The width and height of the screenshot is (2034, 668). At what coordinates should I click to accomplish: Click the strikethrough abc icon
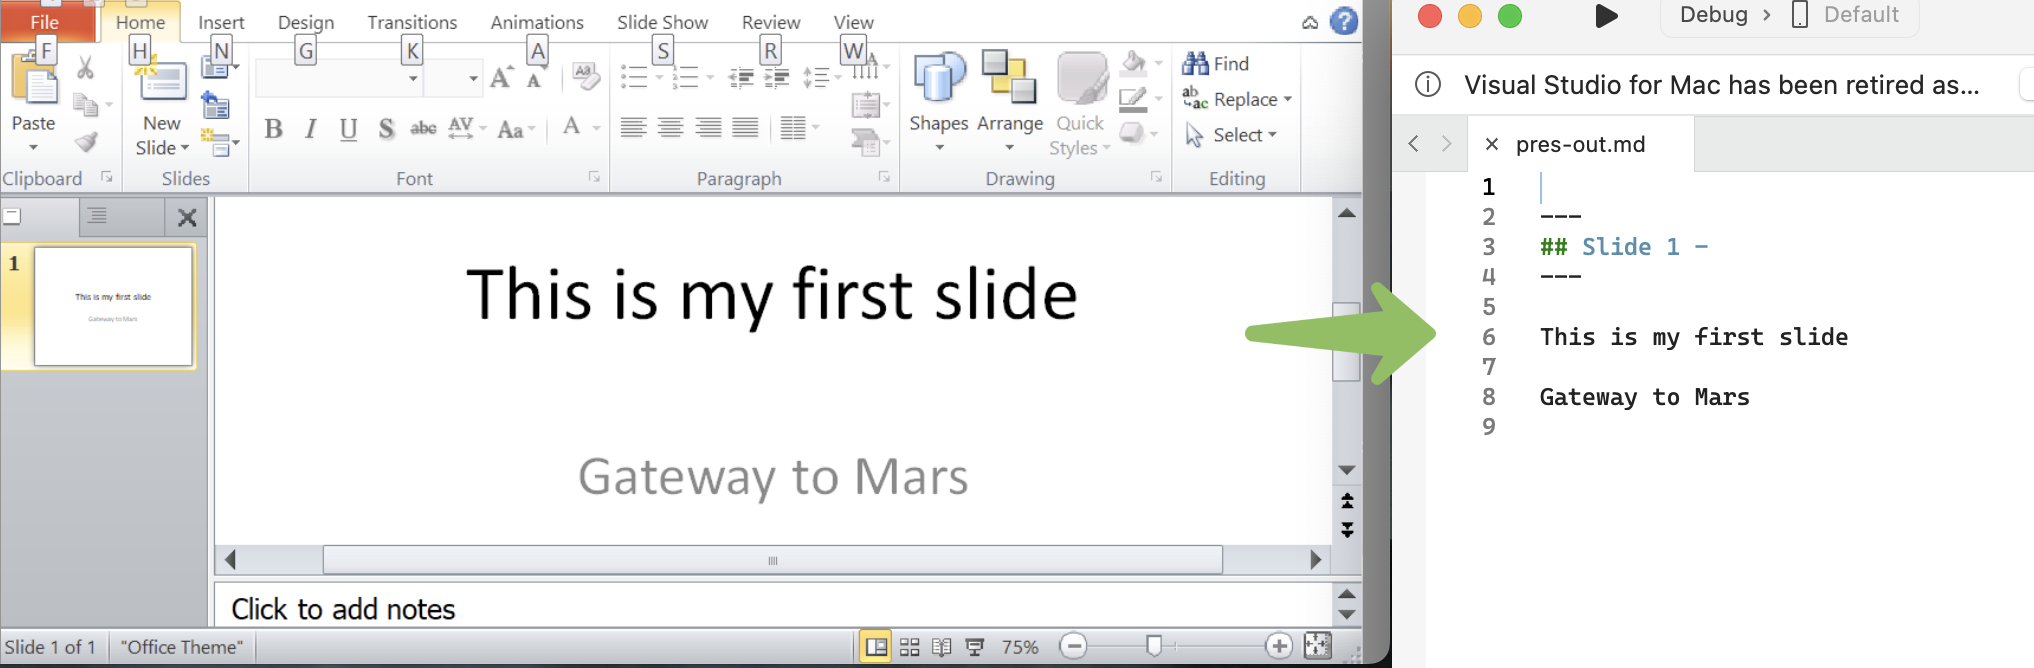coord(423,129)
